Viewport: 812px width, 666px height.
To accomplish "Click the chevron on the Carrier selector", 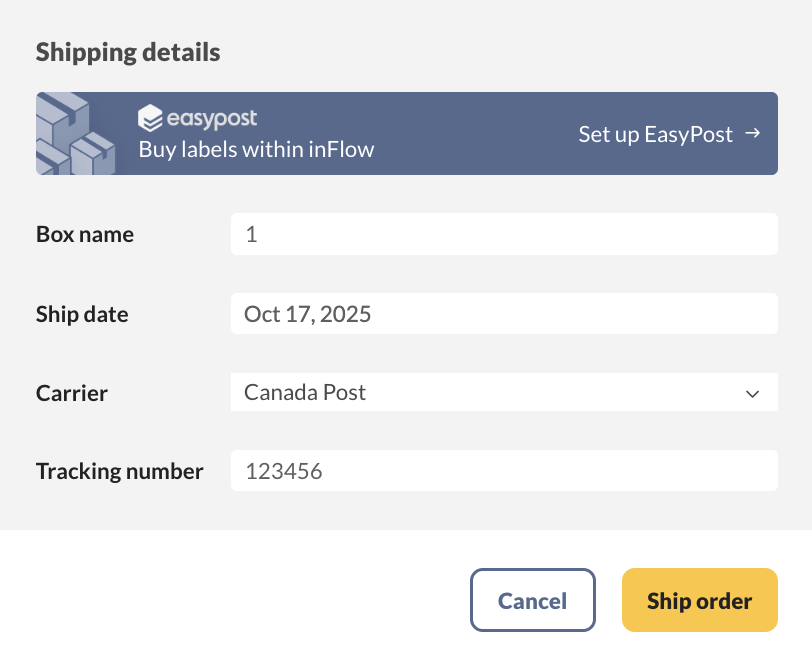I will tap(753, 392).
